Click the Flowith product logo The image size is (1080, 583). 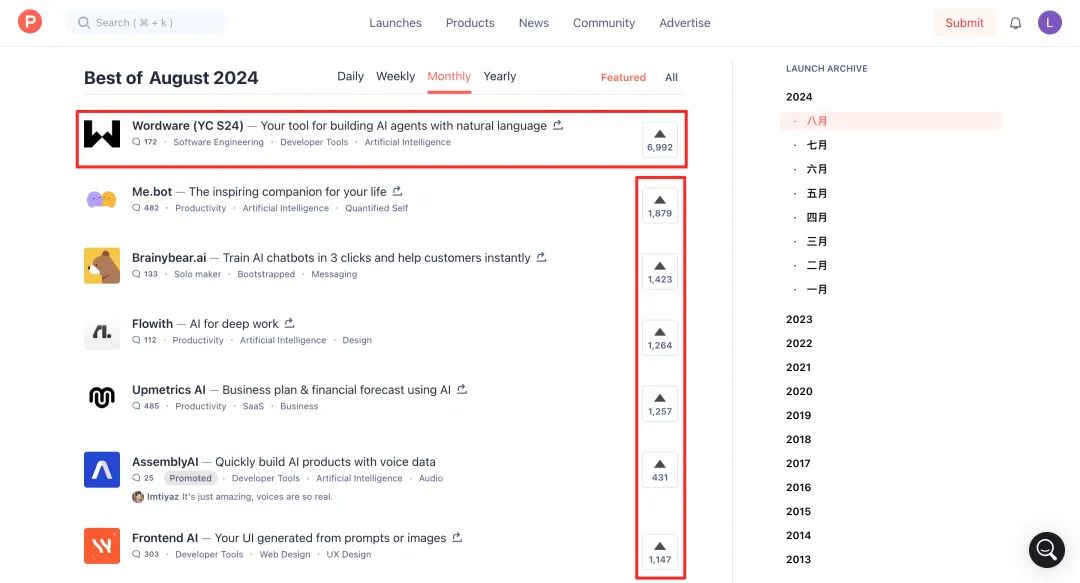102,332
